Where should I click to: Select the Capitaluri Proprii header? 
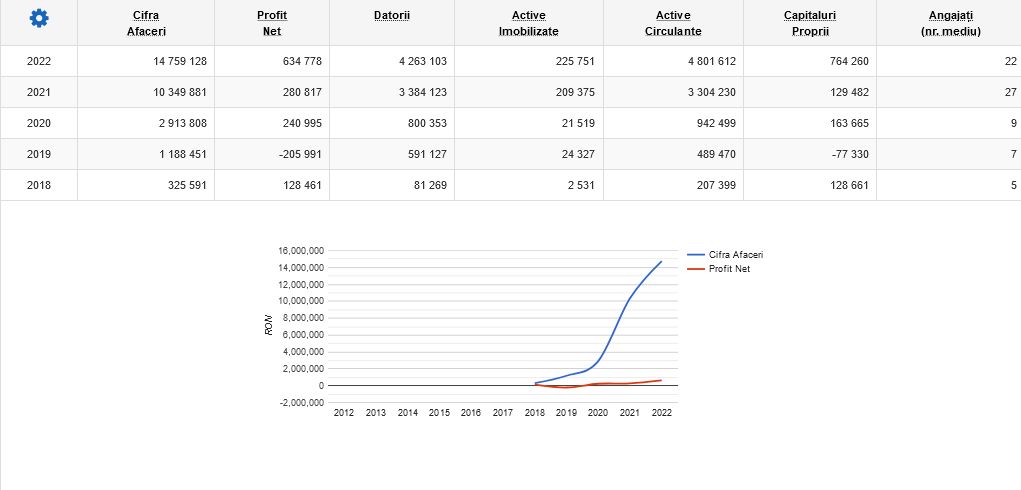coord(810,23)
